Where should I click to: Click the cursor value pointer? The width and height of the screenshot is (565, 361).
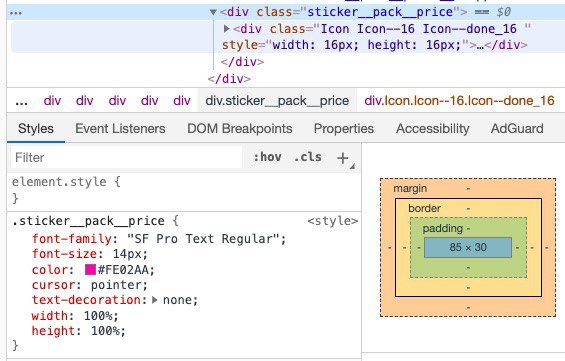pyautogui.click(x=116, y=285)
